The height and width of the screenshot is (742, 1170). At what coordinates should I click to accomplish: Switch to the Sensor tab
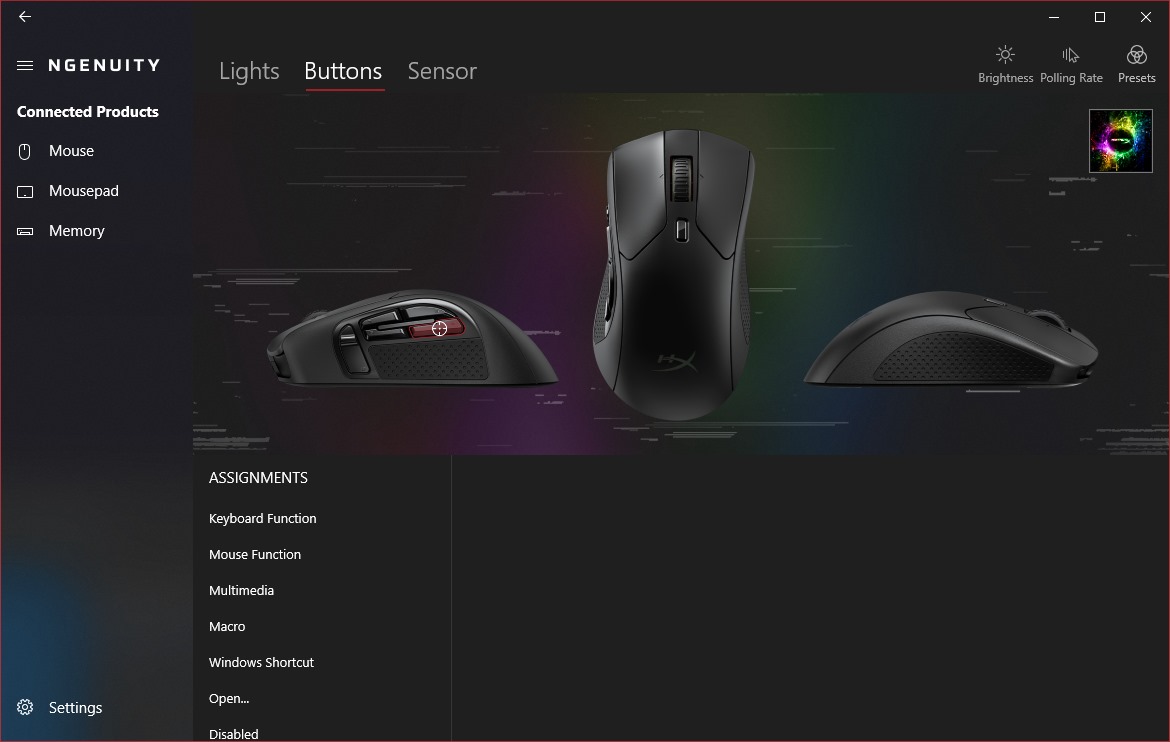click(x=442, y=71)
